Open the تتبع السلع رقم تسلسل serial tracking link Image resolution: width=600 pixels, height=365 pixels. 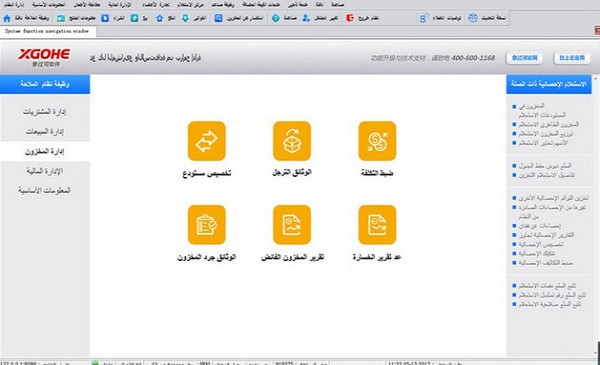552,295
